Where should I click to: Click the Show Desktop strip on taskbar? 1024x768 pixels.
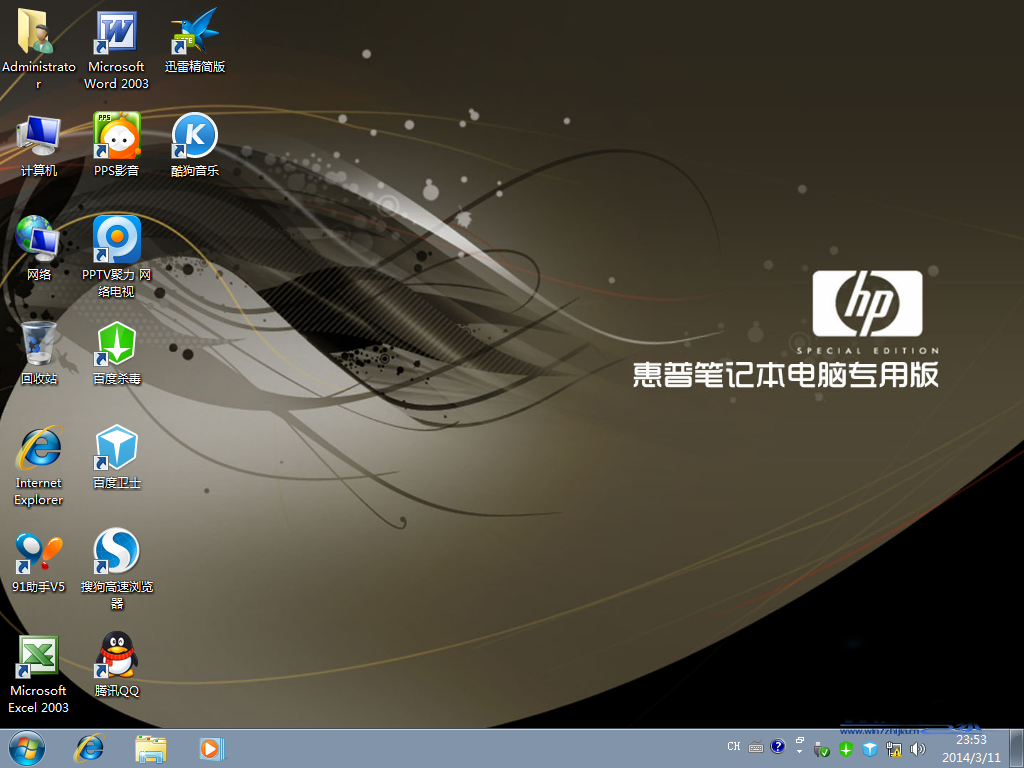tap(1016, 748)
